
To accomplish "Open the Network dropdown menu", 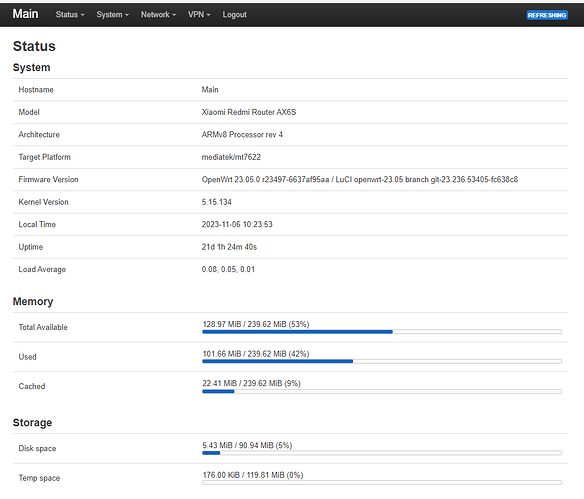I will coord(158,15).
